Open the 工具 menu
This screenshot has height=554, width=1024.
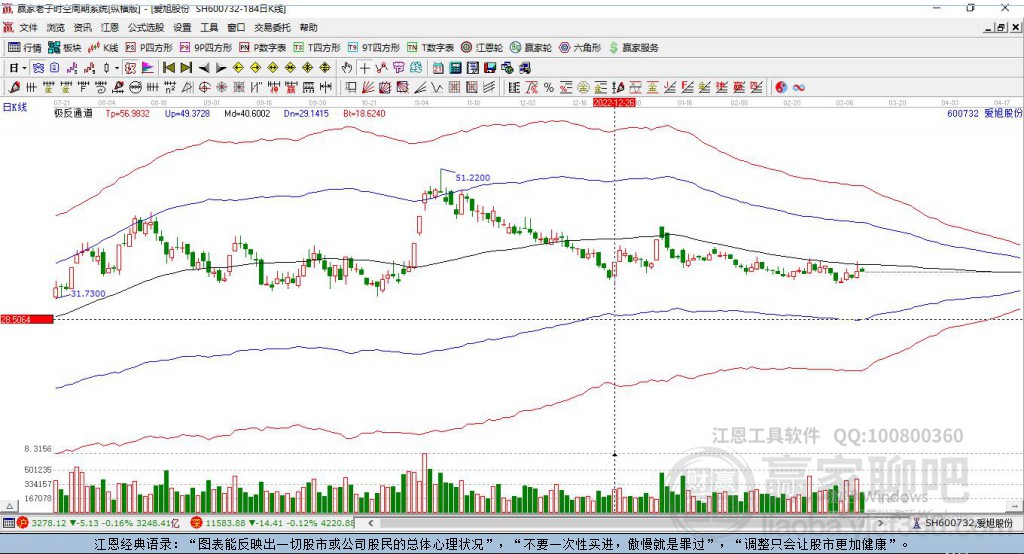(209, 27)
